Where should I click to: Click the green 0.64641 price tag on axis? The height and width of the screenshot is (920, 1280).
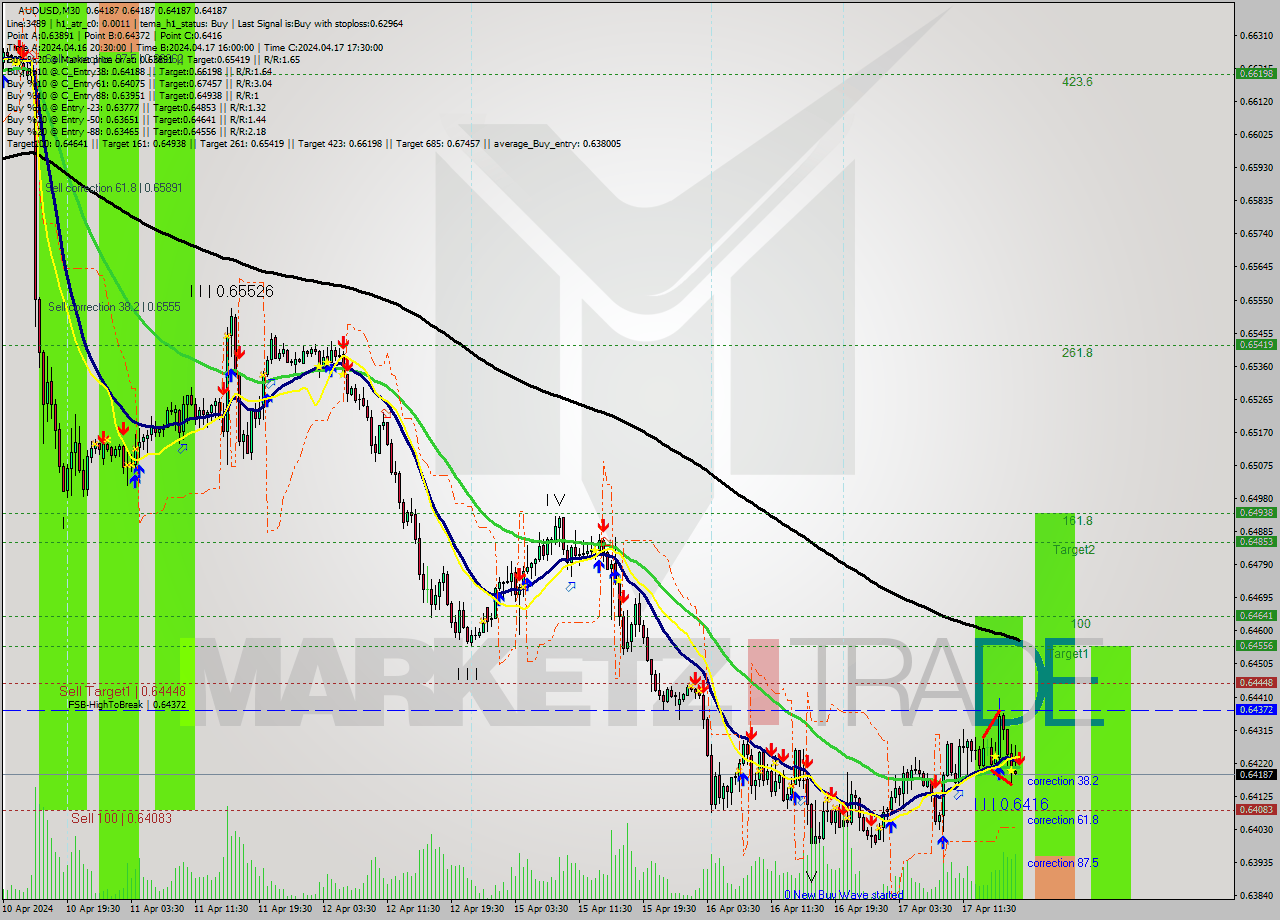tap(1256, 615)
